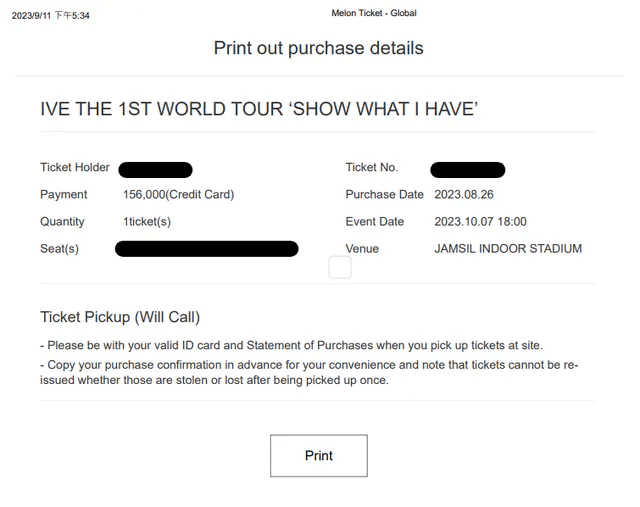640x507 pixels.
Task: Click the redacted ticket holder name
Action: click(154, 170)
